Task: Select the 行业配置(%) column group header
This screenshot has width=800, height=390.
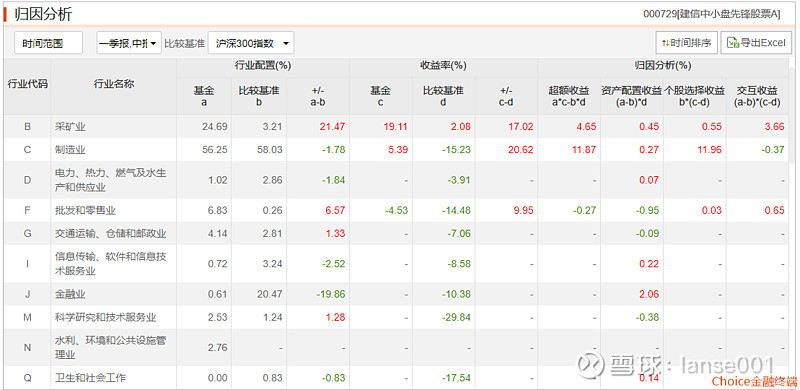Action: (263, 66)
